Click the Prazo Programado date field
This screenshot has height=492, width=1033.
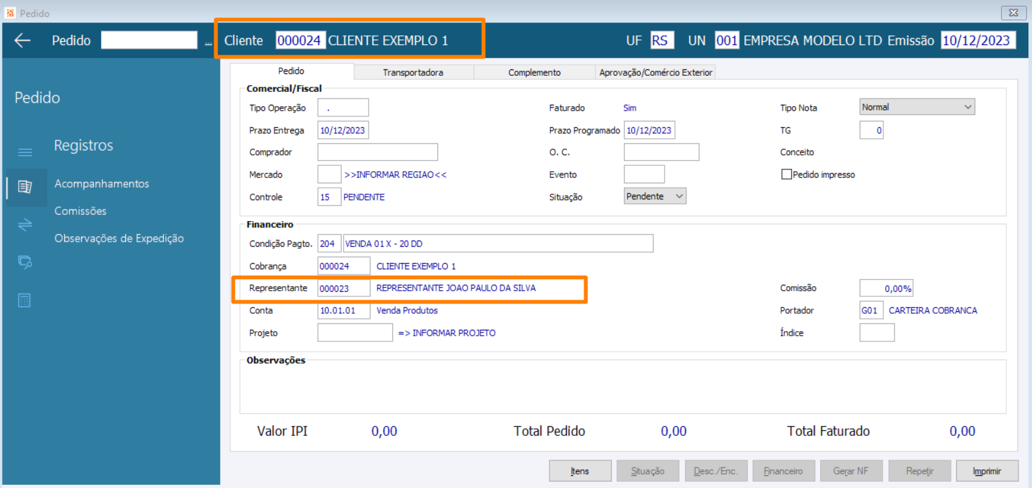coord(650,130)
